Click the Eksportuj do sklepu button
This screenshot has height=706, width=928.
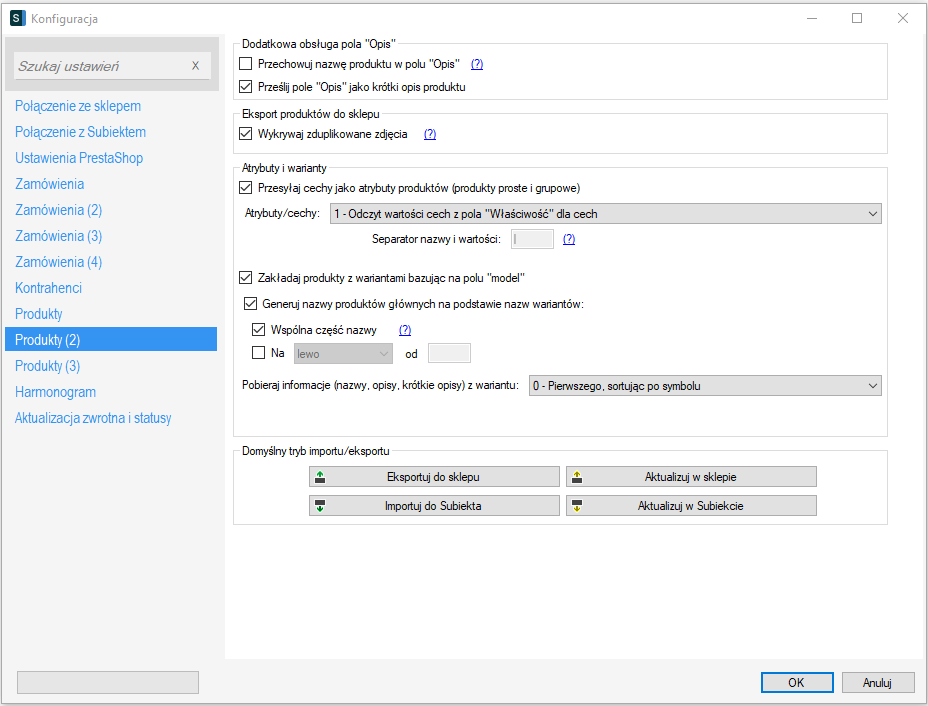click(x=434, y=477)
